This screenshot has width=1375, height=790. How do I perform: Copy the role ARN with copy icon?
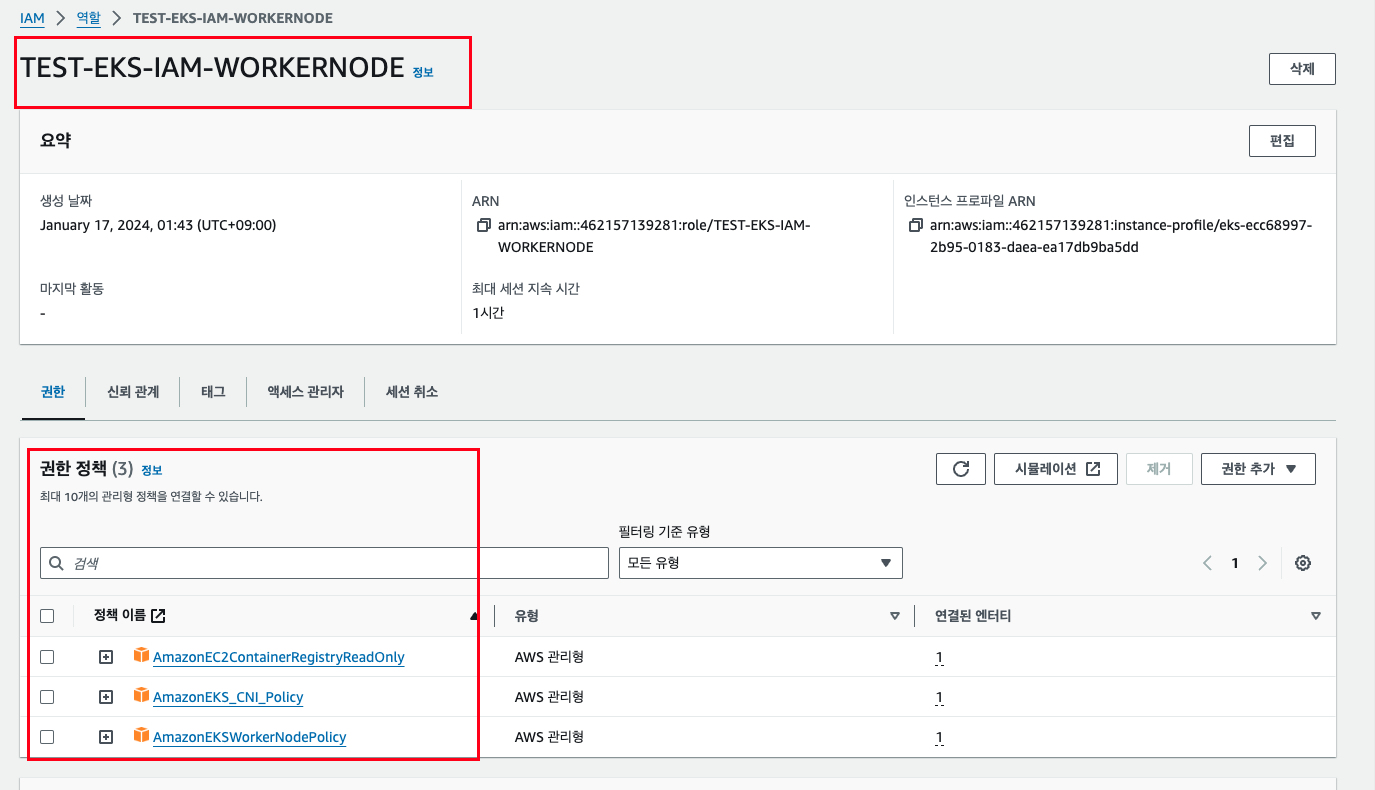484,226
